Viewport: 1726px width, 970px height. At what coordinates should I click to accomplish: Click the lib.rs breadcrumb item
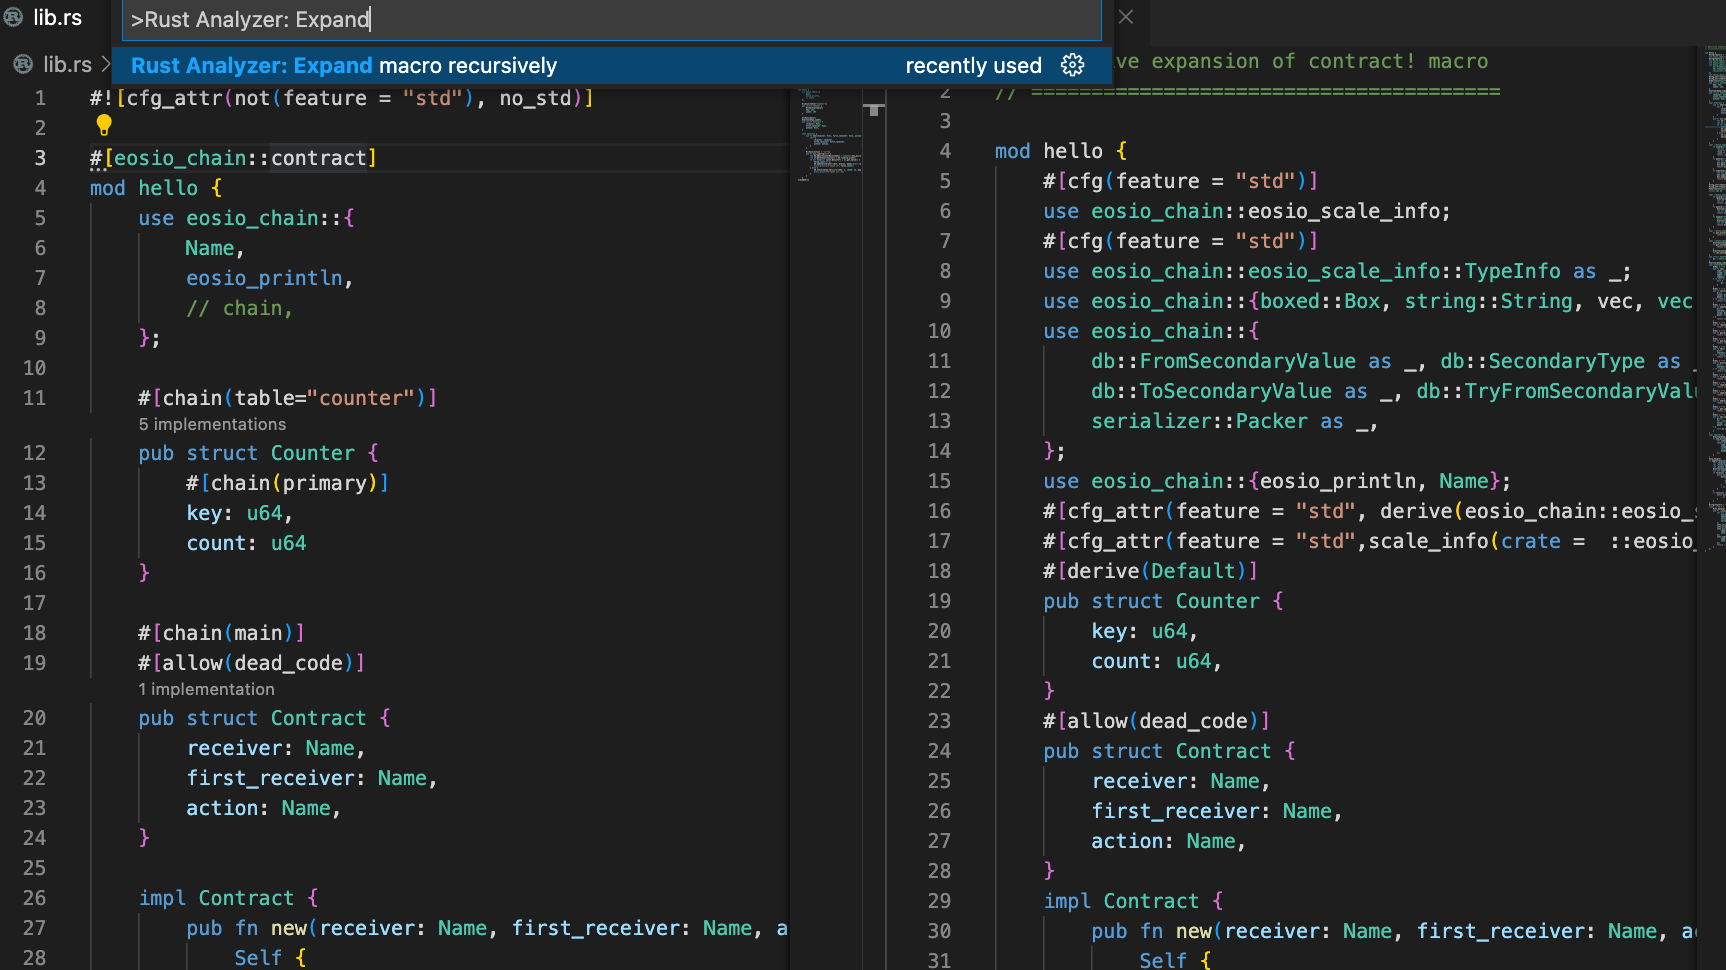point(67,64)
